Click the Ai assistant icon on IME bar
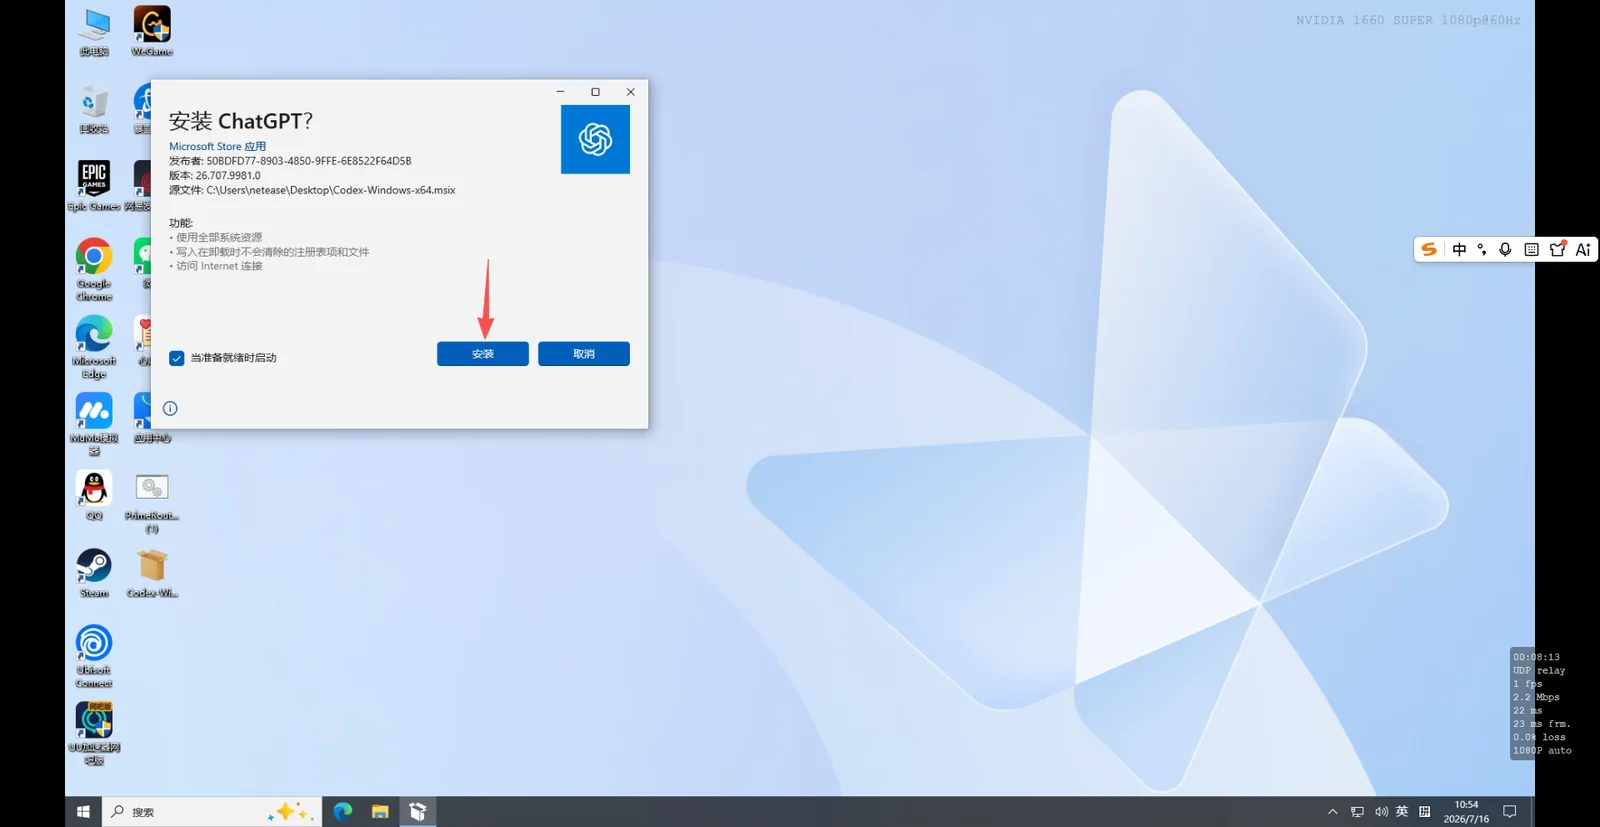This screenshot has width=1600, height=827. 1583,250
